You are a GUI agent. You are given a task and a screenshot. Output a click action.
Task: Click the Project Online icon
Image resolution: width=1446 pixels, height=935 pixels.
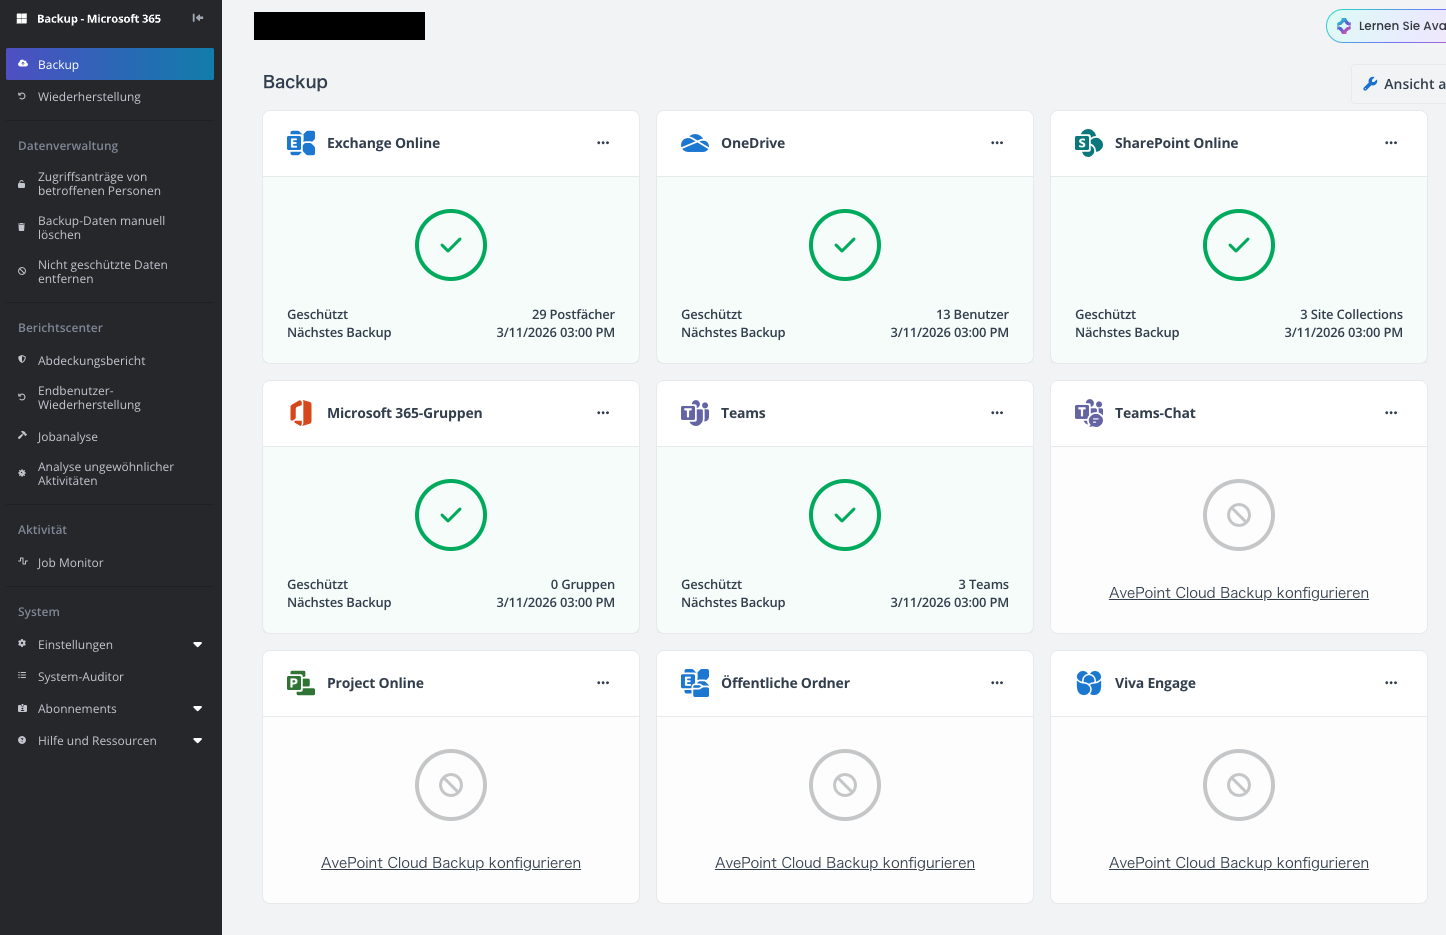point(301,683)
